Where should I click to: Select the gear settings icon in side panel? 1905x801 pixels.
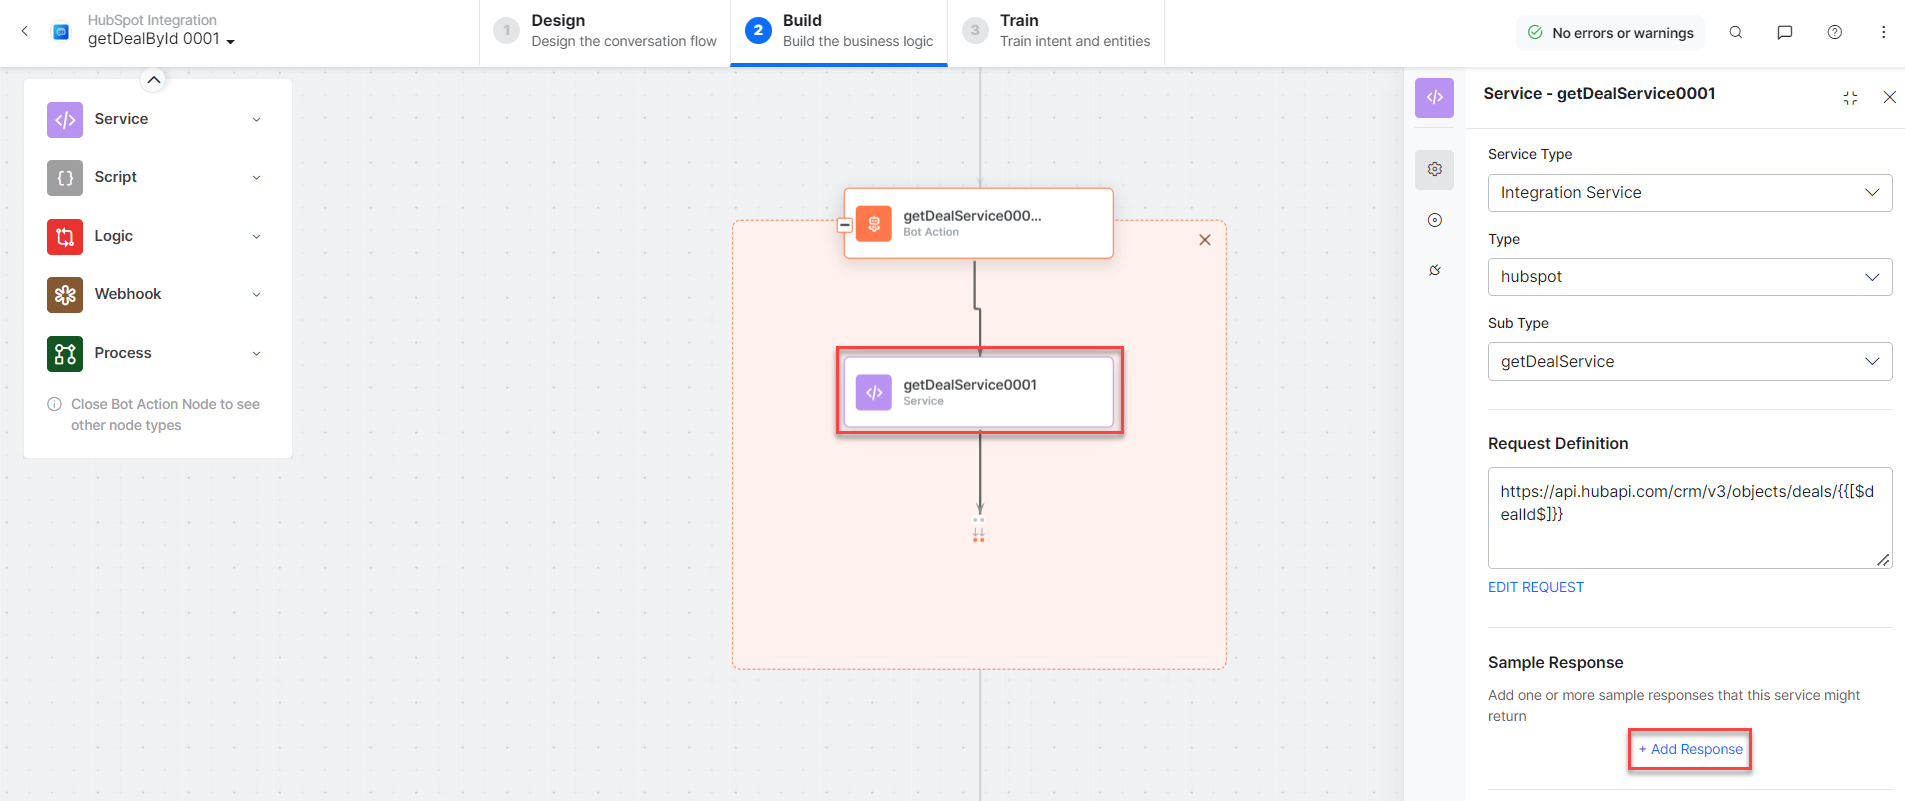click(x=1434, y=169)
